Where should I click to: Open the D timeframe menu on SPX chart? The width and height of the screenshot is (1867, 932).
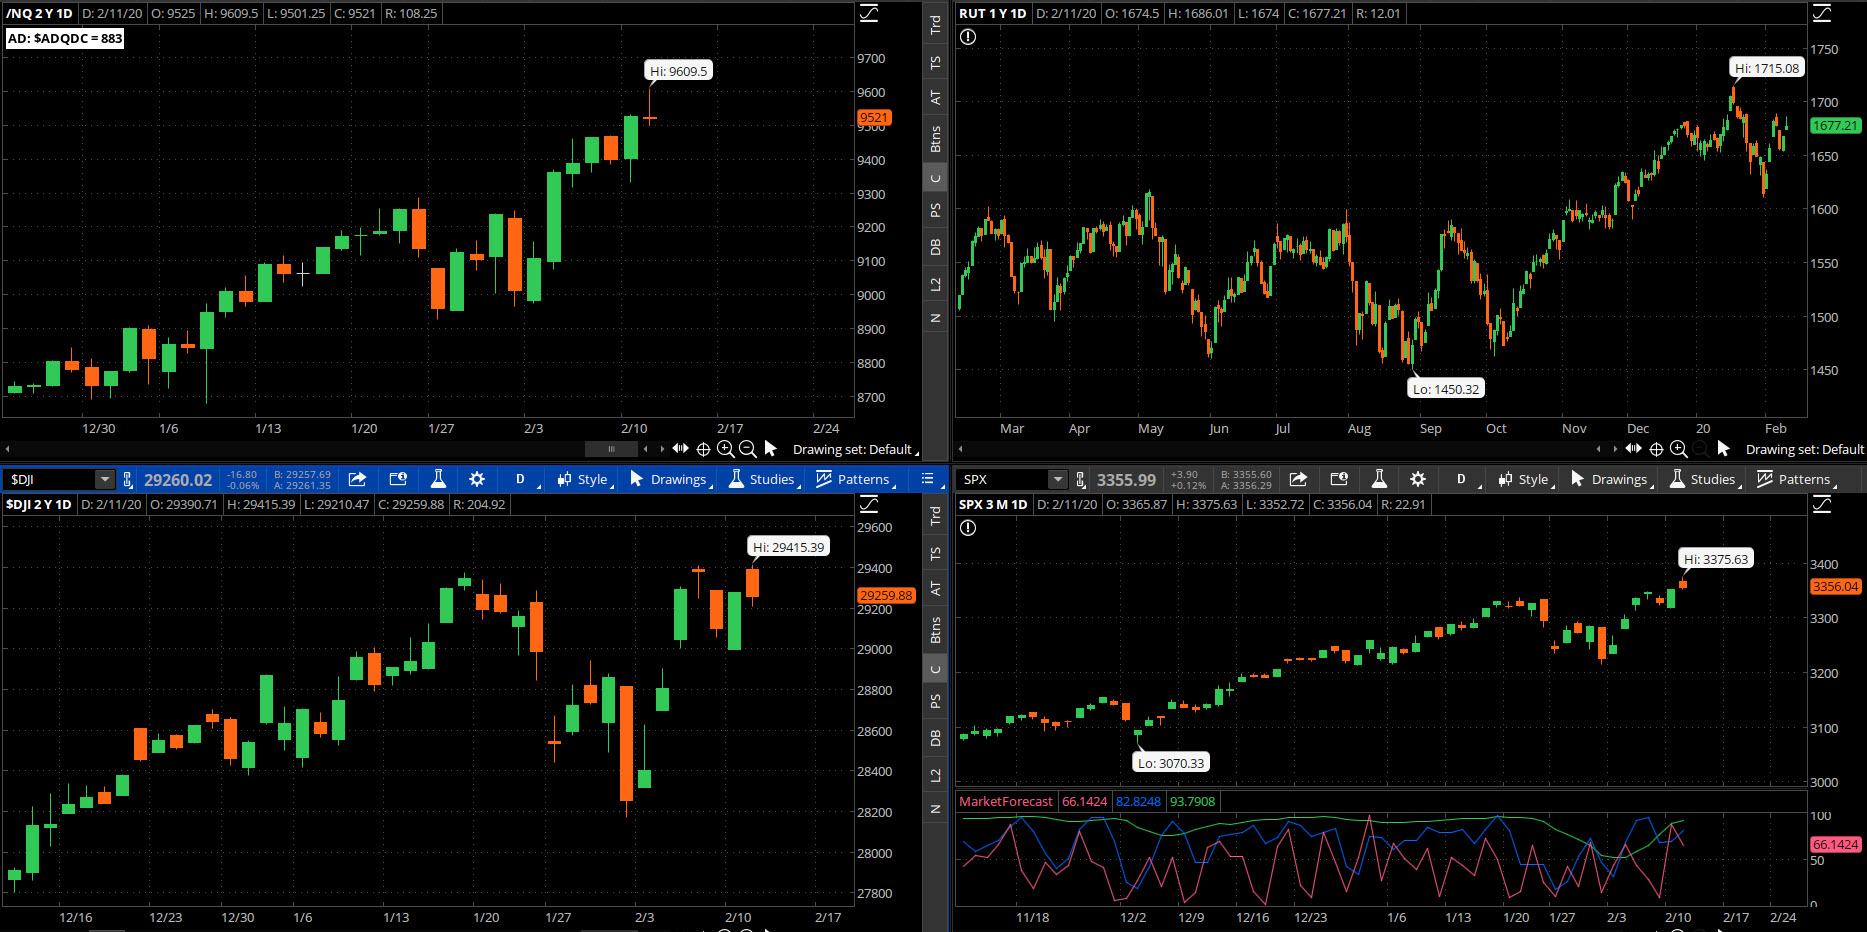1465,479
